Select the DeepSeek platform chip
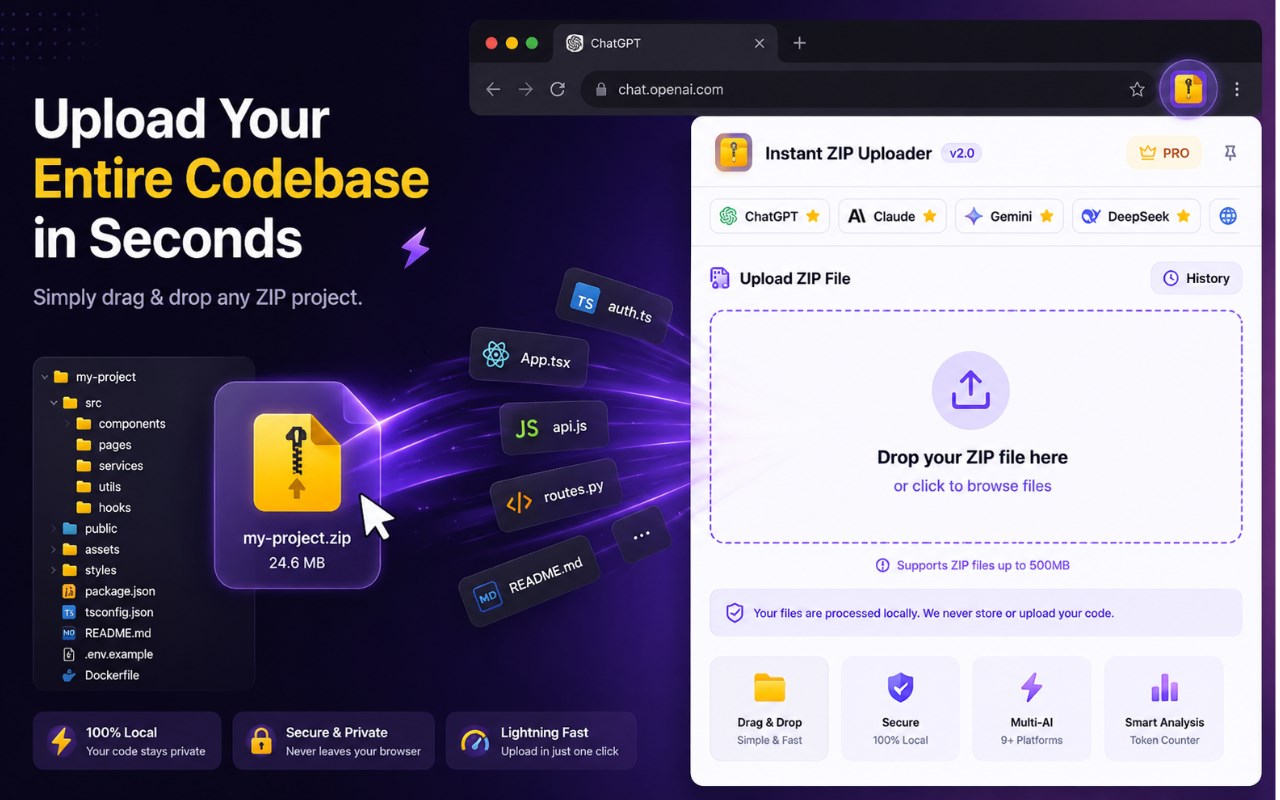 point(1136,216)
